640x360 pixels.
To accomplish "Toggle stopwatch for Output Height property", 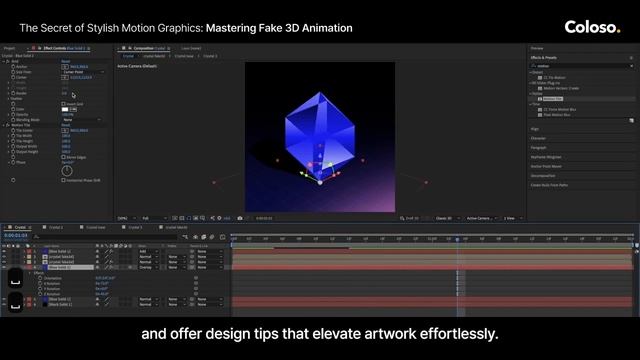I will [13, 151].
